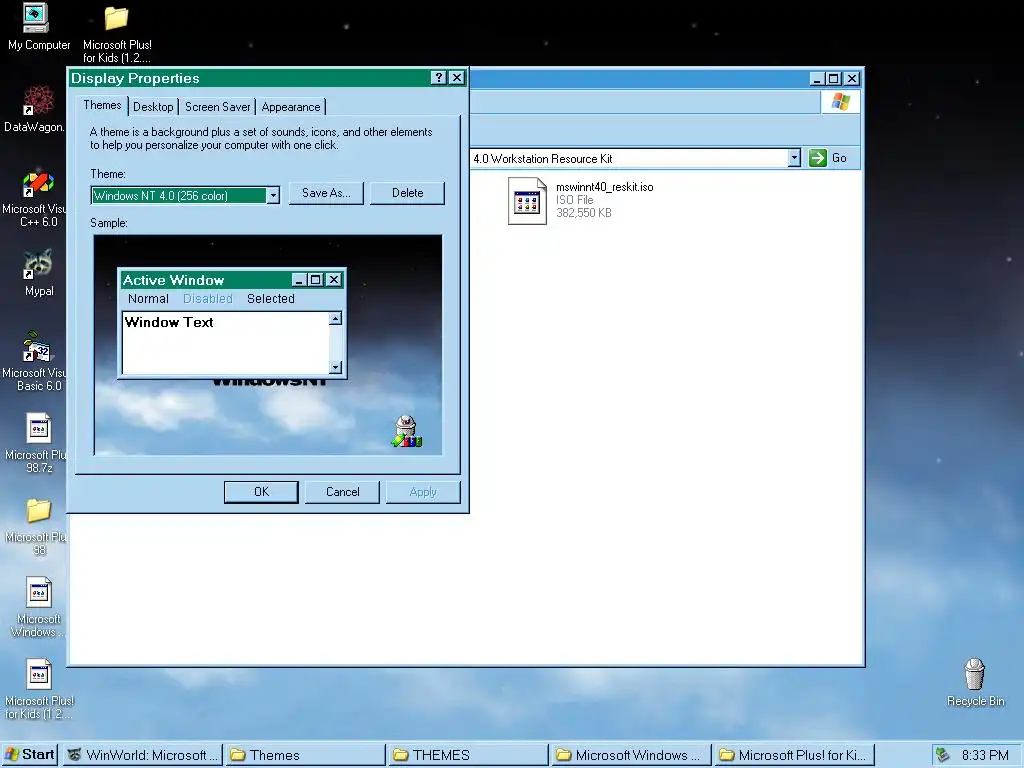Switch to the Appearance tab
Viewport: 1024px width, 768px height.
tap(291, 107)
